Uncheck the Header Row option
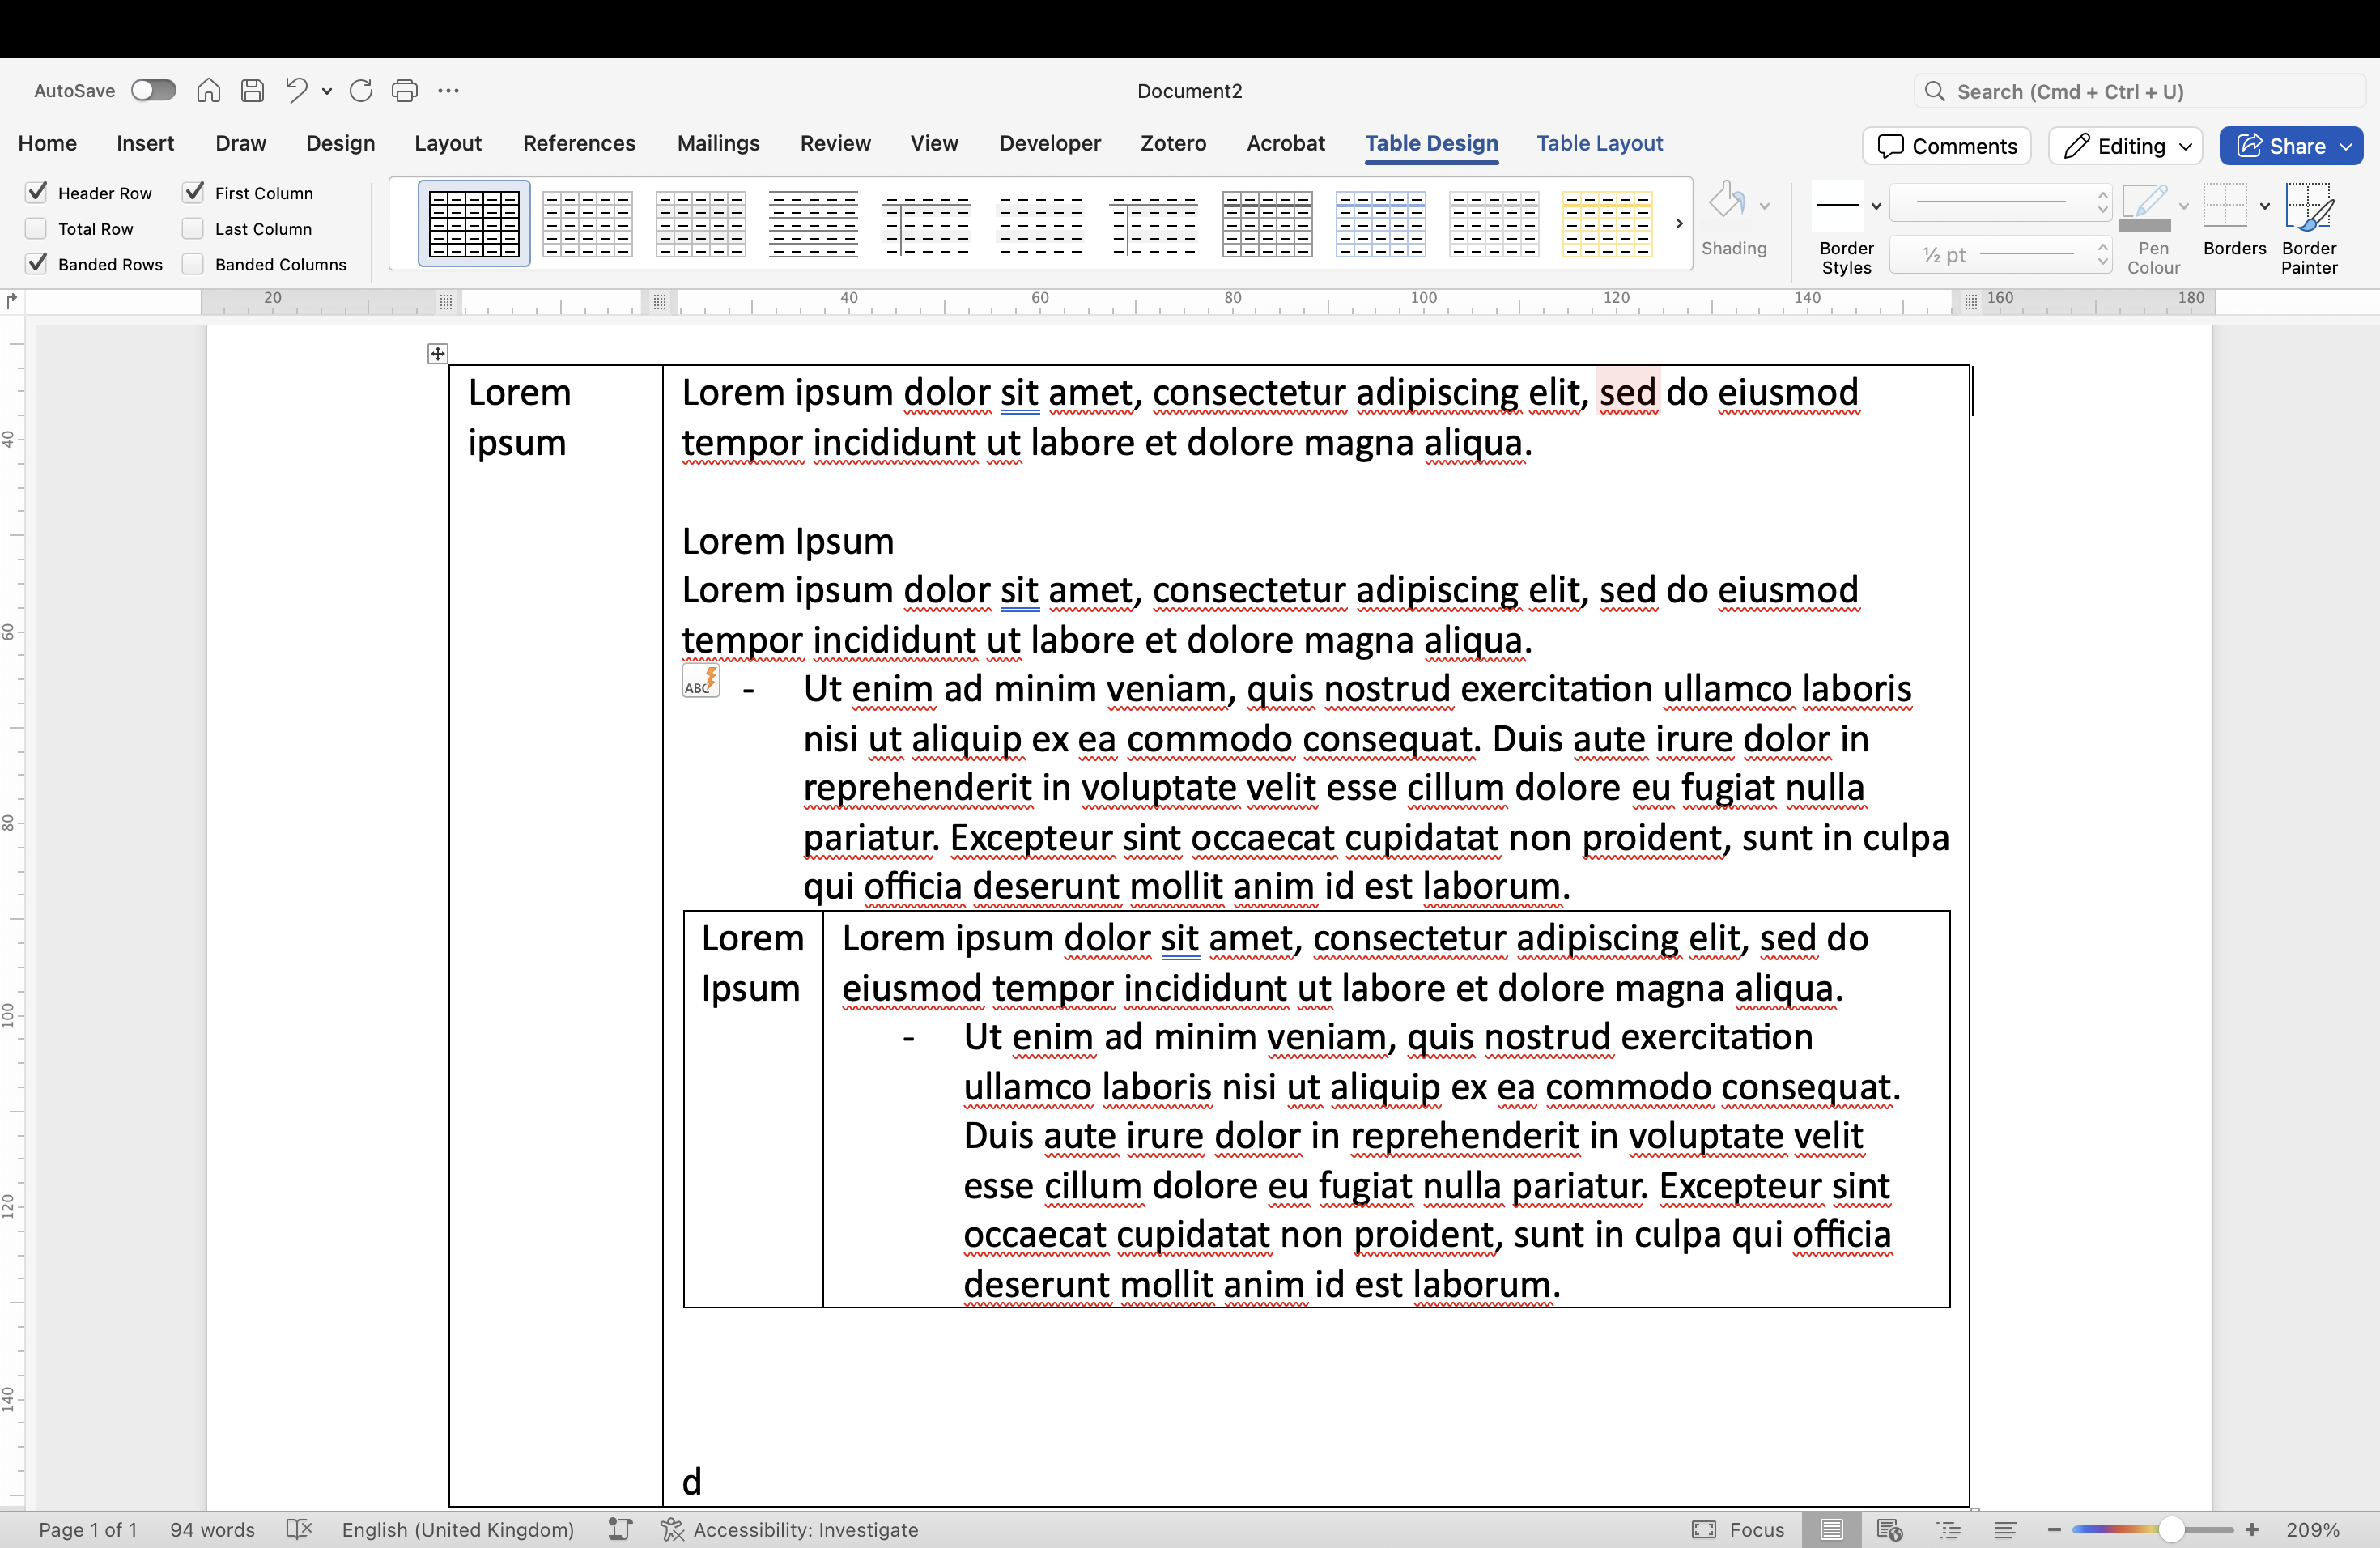Screen dimensions: 2380x1548 point(37,192)
